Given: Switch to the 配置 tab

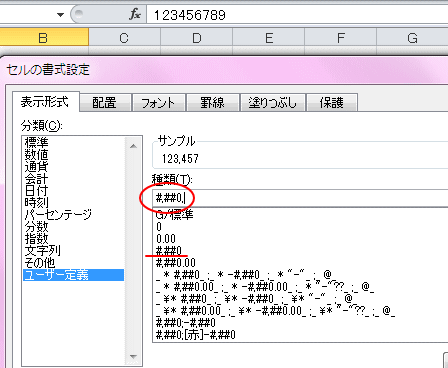Looking at the screenshot, I should pos(105,103).
